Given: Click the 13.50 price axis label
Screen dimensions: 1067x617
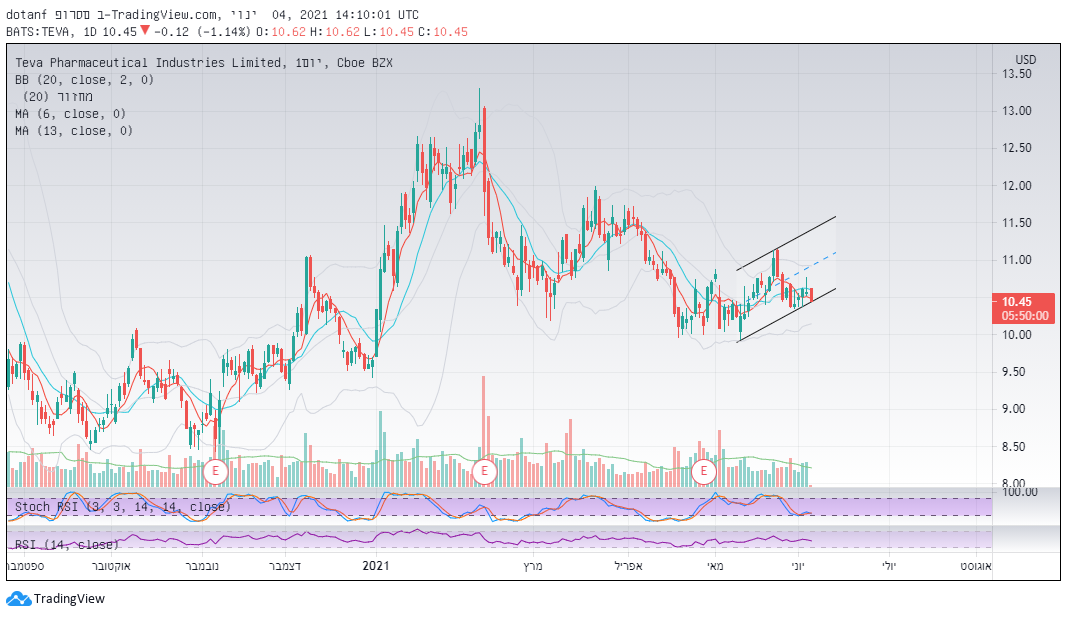Looking at the screenshot, I should point(1017,73).
